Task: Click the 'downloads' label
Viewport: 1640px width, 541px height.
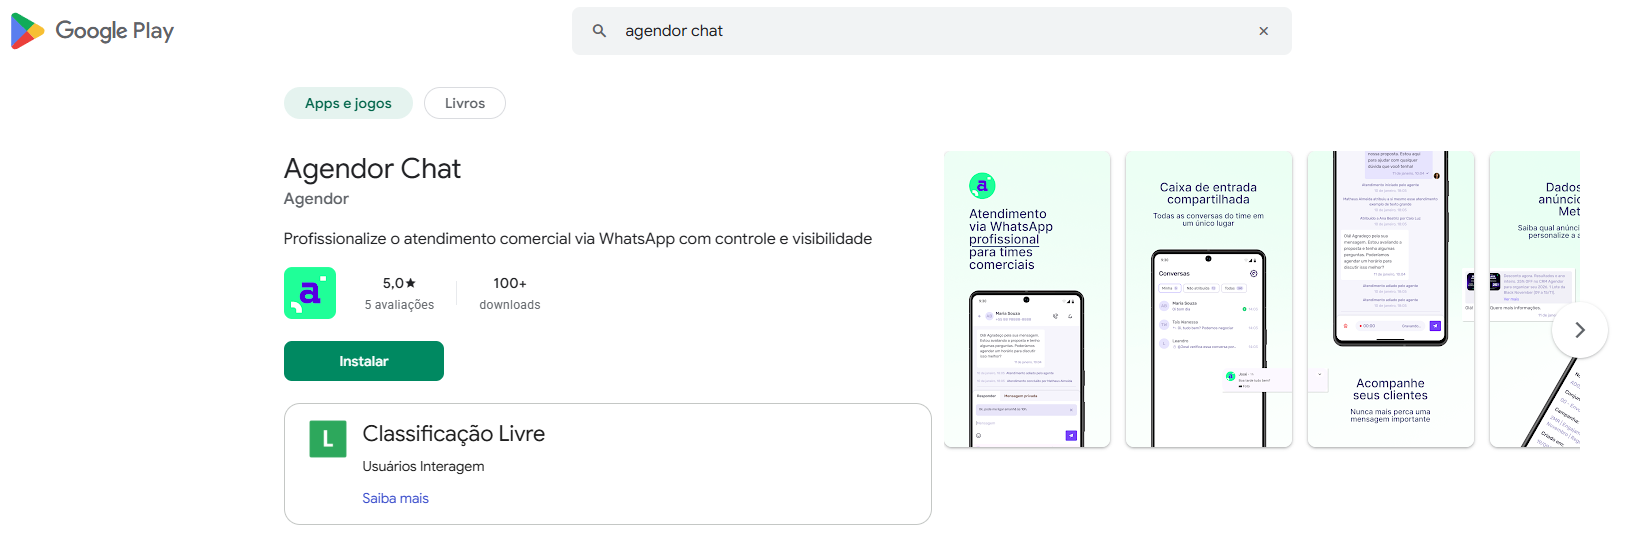Action: tap(510, 305)
